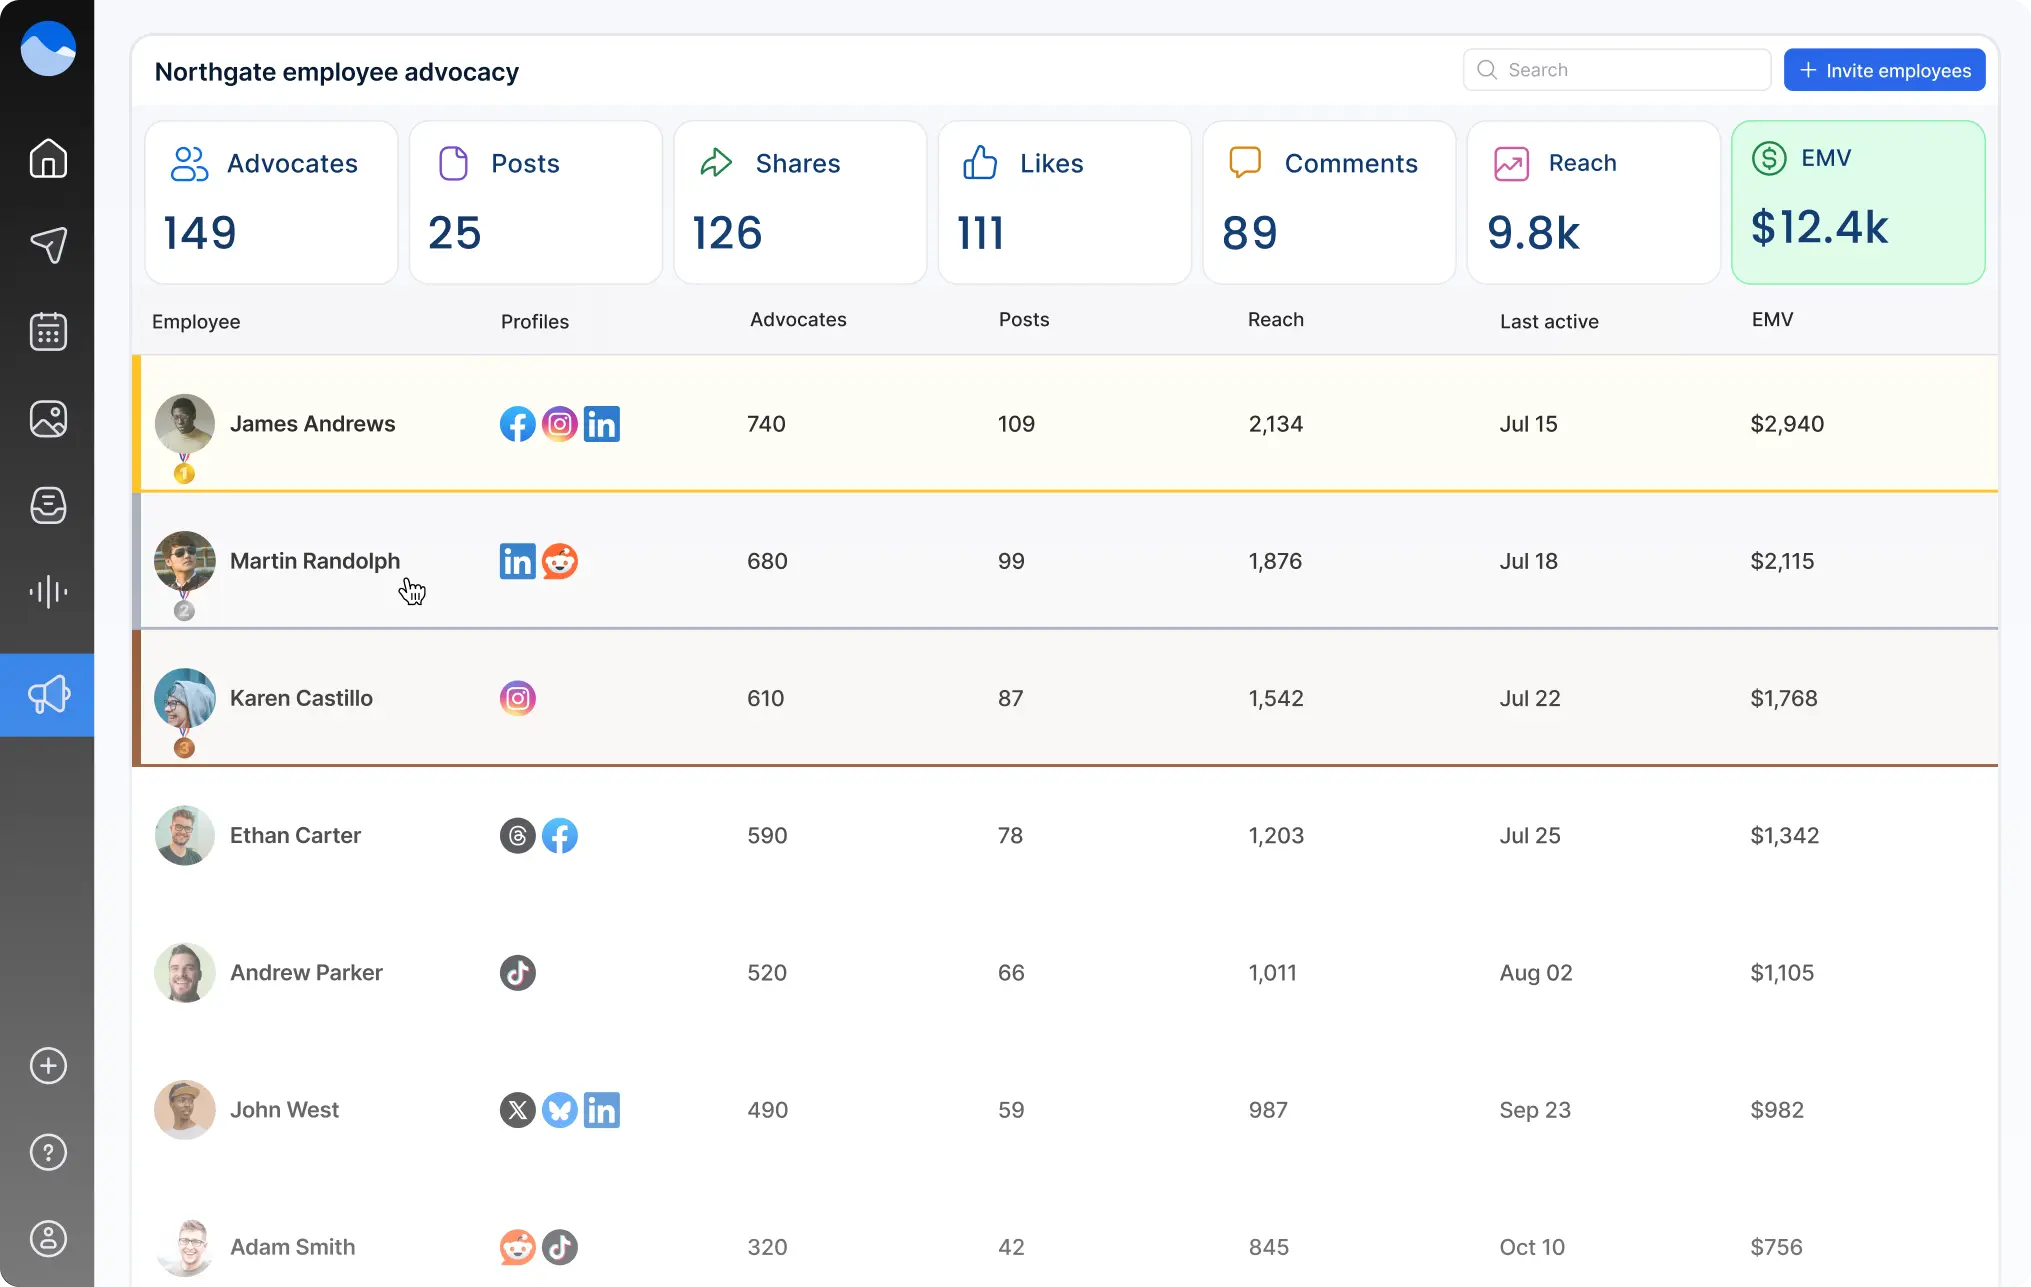
Task: Click Andrew Parker's TikTok icon
Action: (517, 972)
